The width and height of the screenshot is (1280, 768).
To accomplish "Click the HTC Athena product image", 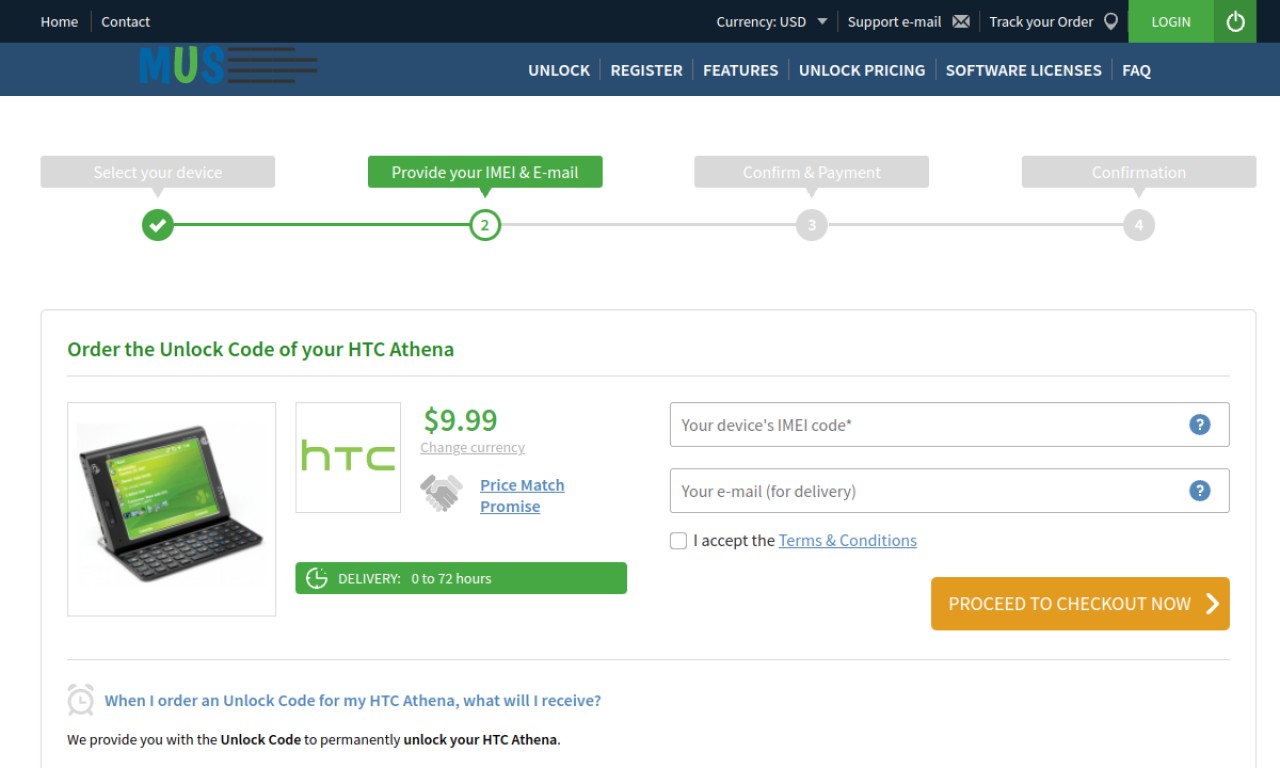I will (171, 509).
